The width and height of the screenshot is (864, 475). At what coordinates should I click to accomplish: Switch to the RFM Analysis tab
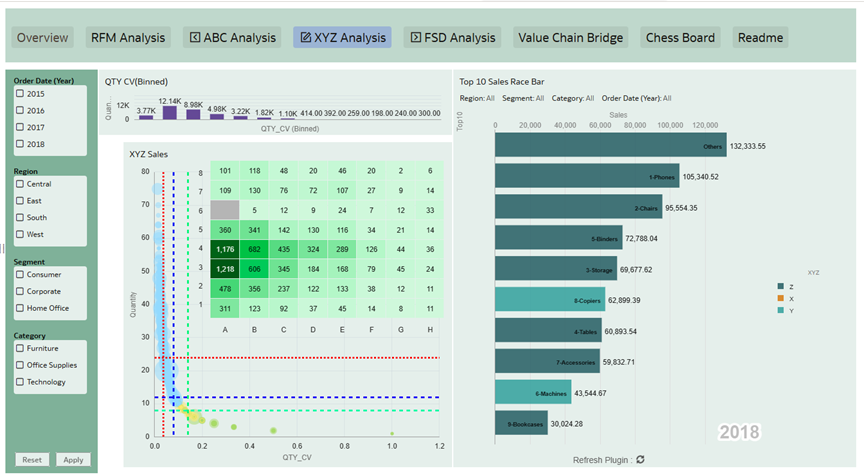(128, 37)
